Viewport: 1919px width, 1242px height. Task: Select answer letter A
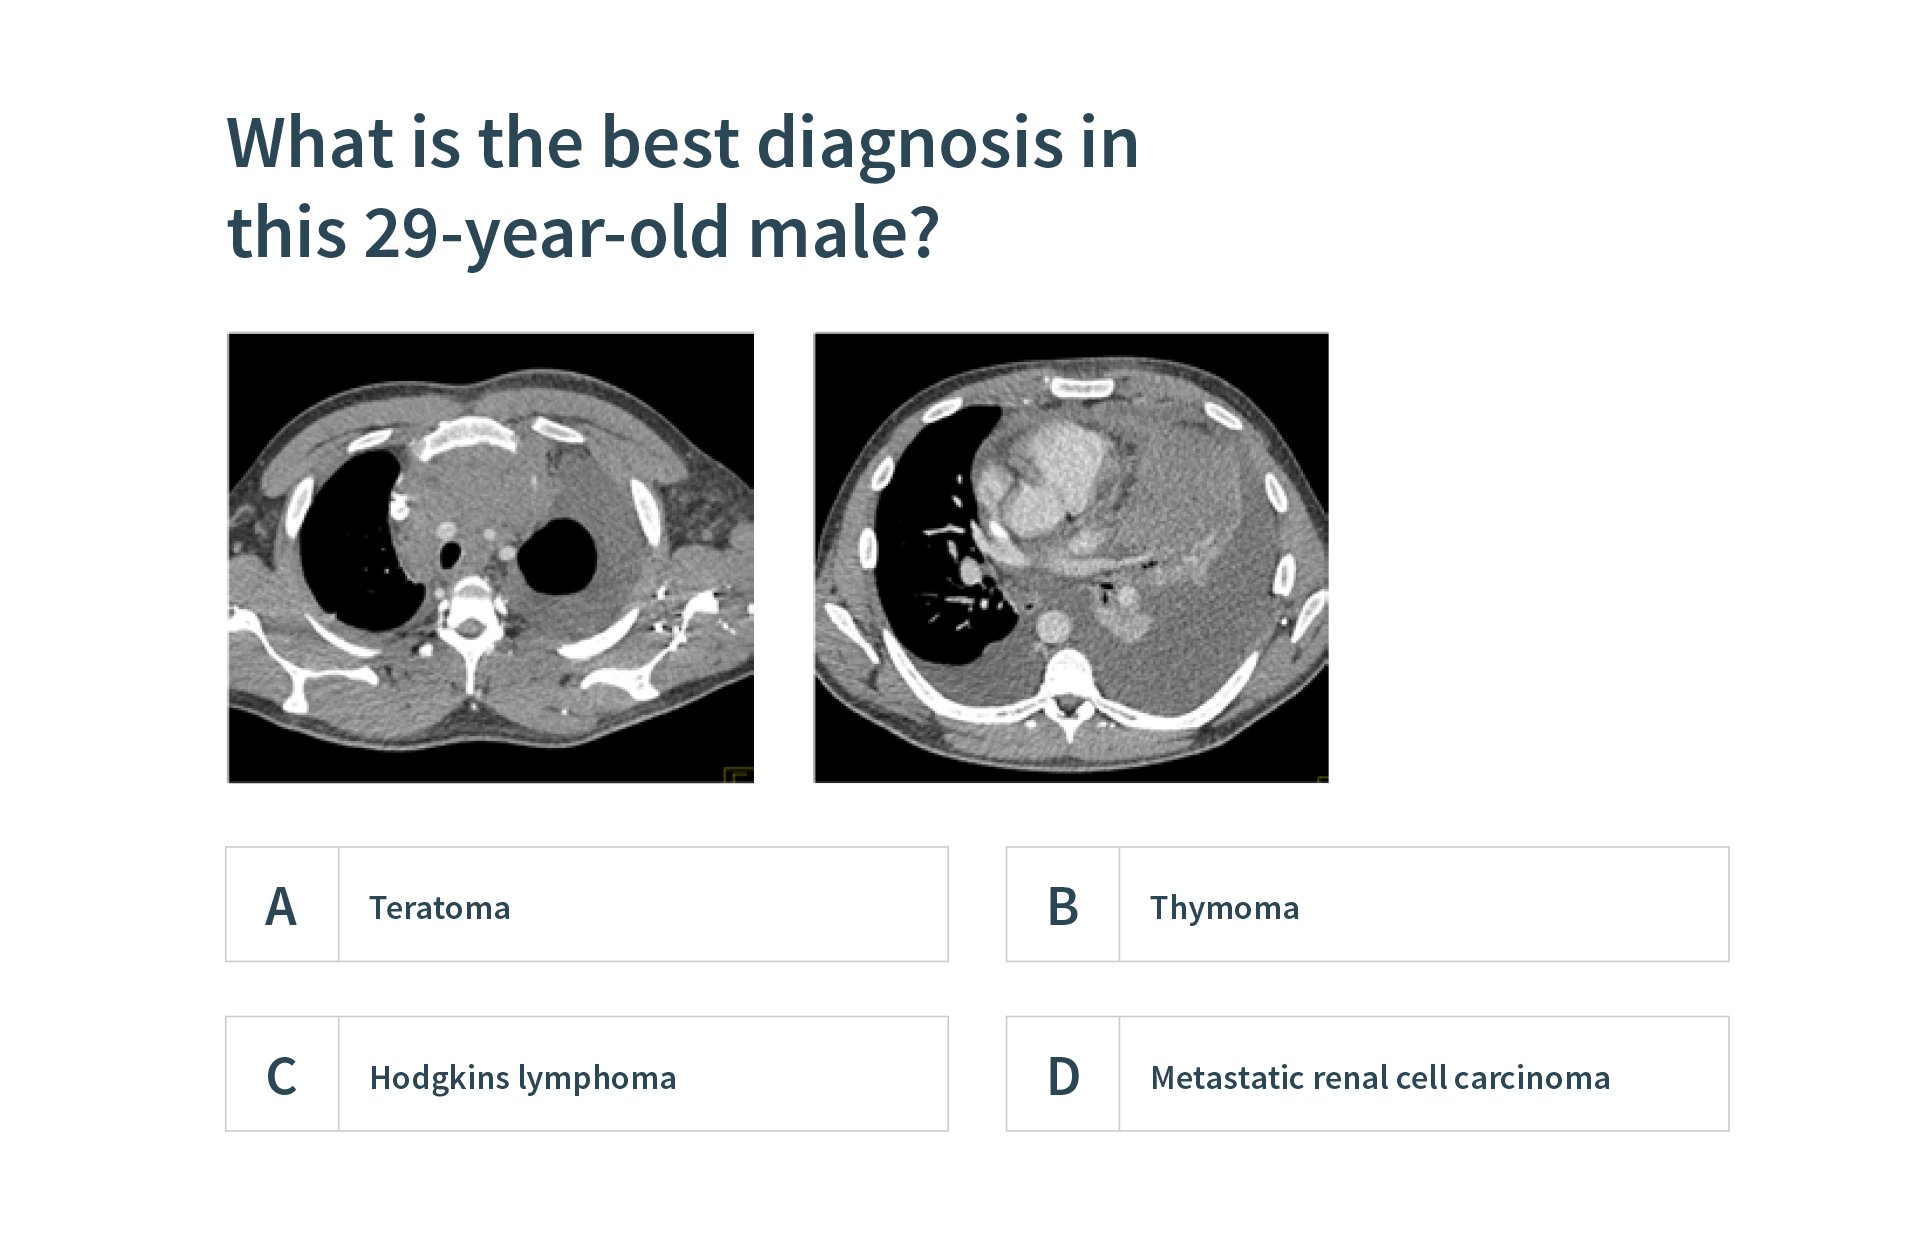(x=282, y=906)
